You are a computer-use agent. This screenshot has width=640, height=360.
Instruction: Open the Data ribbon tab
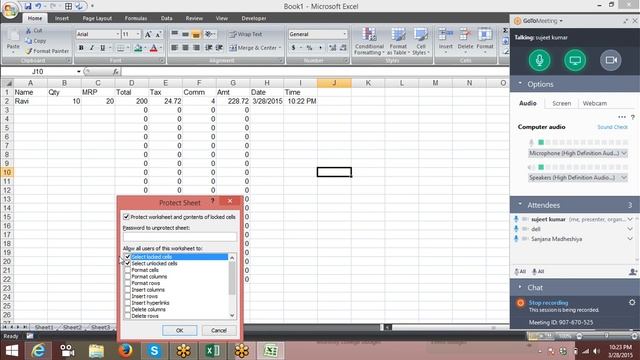(167, 18)
